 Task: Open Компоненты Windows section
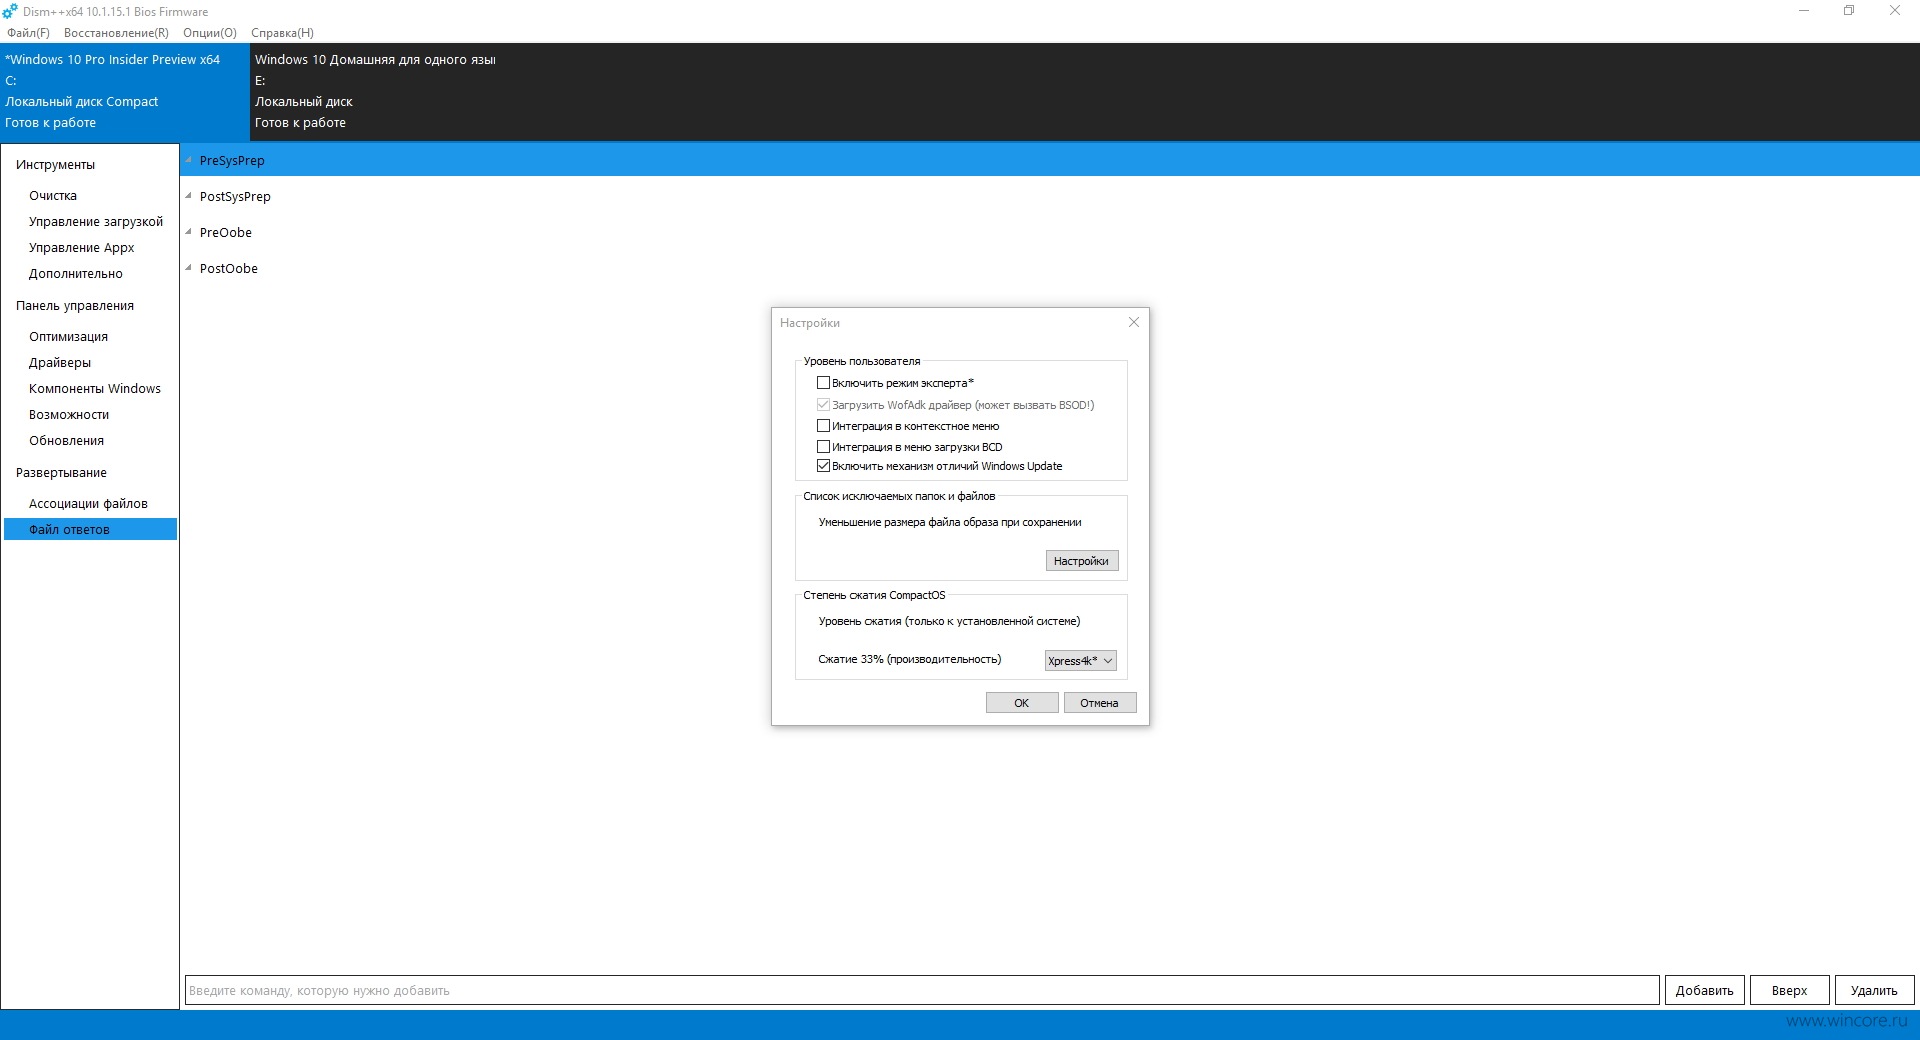pos(95,389)
